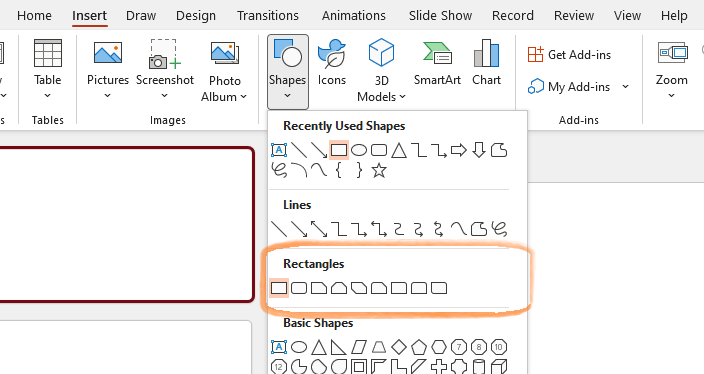The height and width of the screenshot is (374, 704).
Task: Expand the Zoom dropdown arrow
Action: 672,96
